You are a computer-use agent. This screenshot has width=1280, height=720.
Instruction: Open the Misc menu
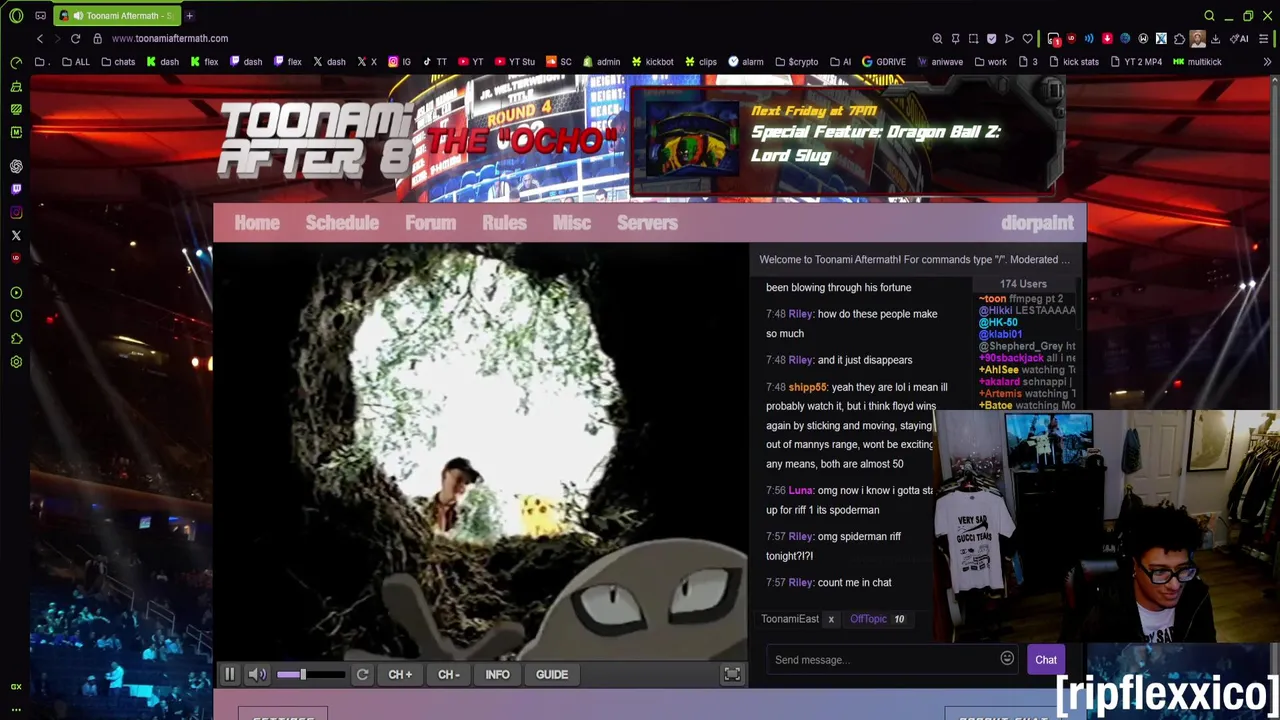[572, 223]
